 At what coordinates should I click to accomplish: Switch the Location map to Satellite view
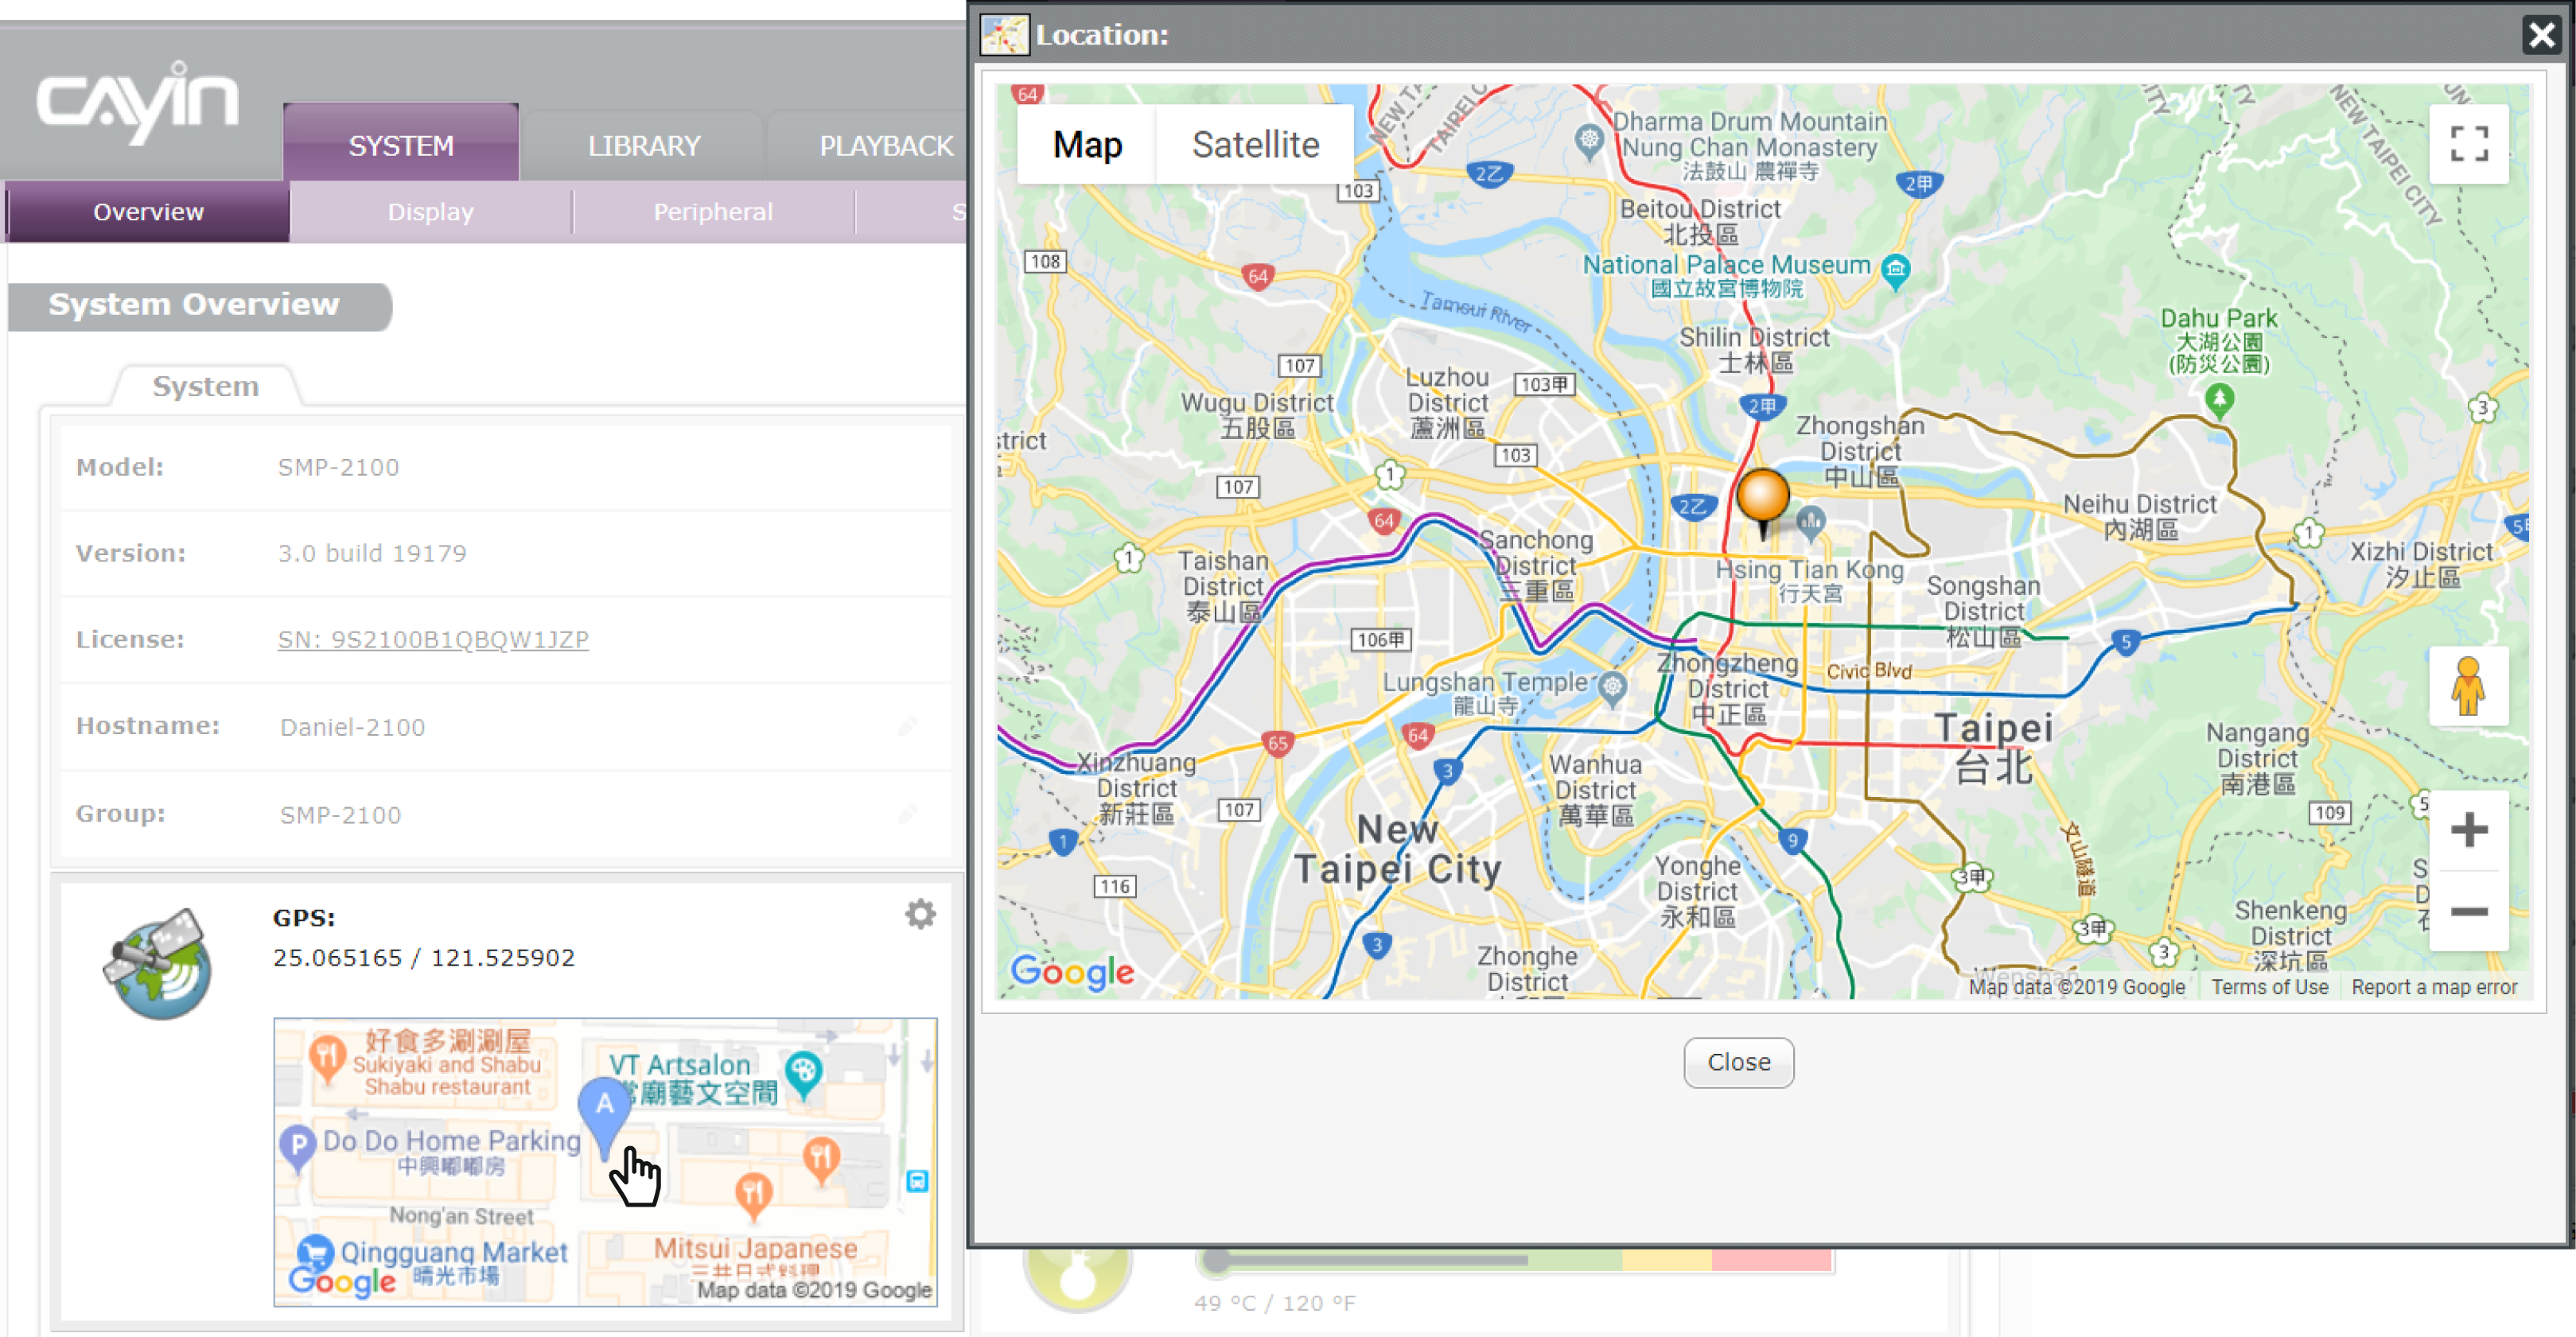1255,145
